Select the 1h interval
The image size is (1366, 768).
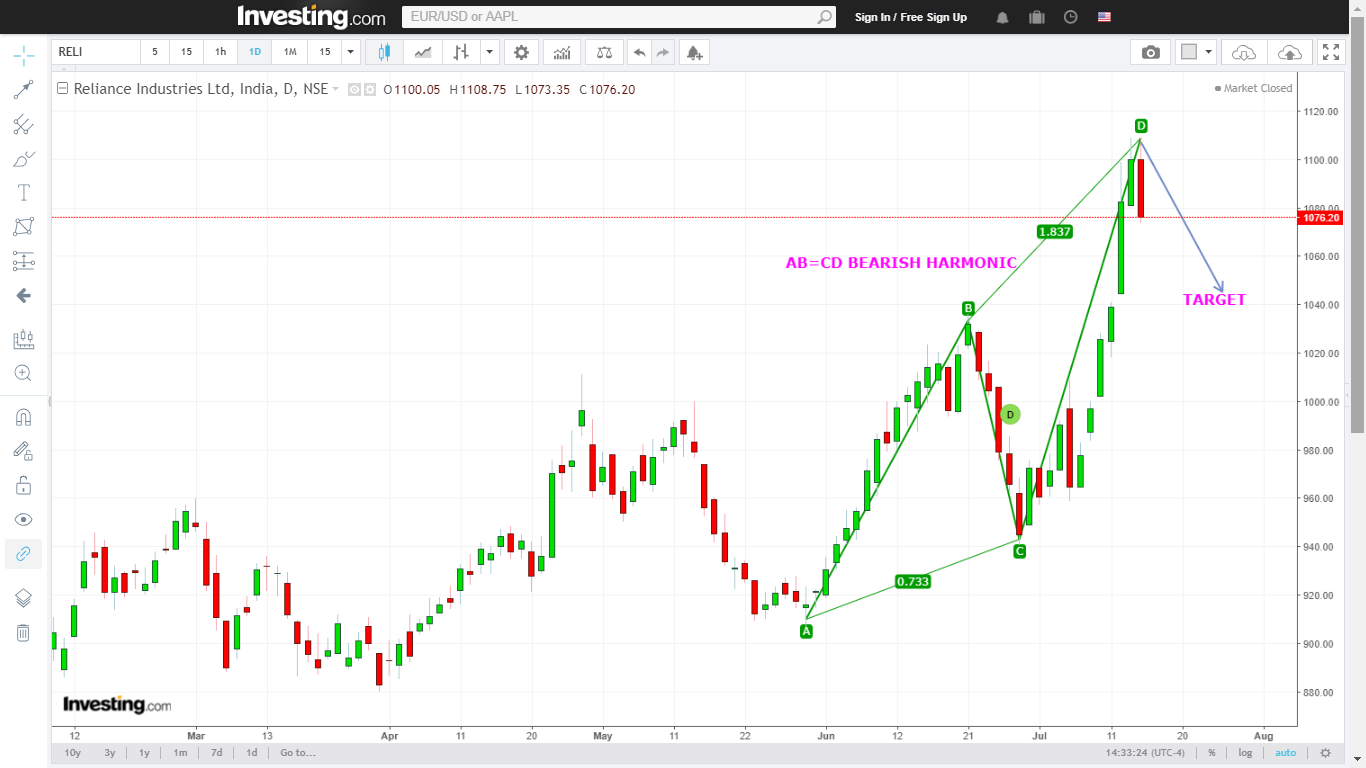220,52
